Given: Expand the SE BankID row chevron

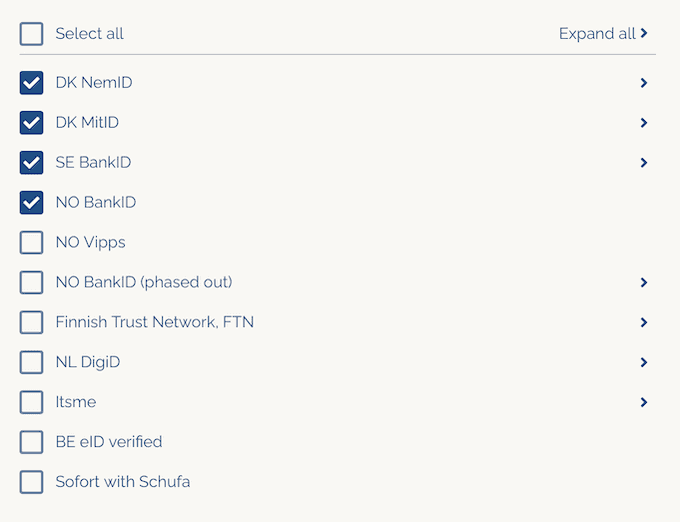Looking at the screenshot, I should [644, 163].
